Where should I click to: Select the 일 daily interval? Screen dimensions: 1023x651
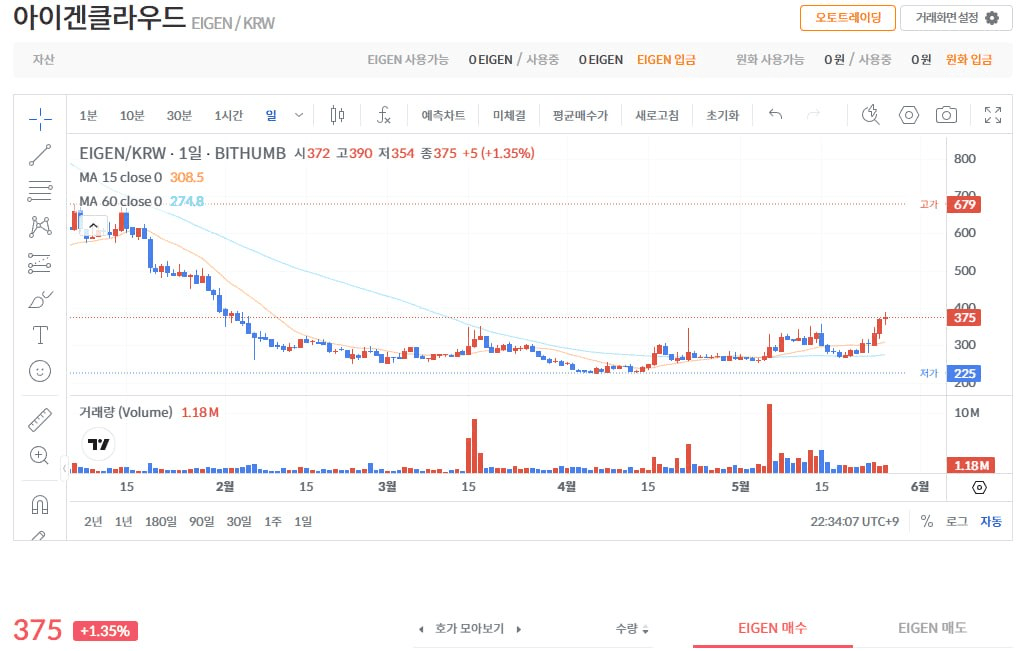(271, 115)
